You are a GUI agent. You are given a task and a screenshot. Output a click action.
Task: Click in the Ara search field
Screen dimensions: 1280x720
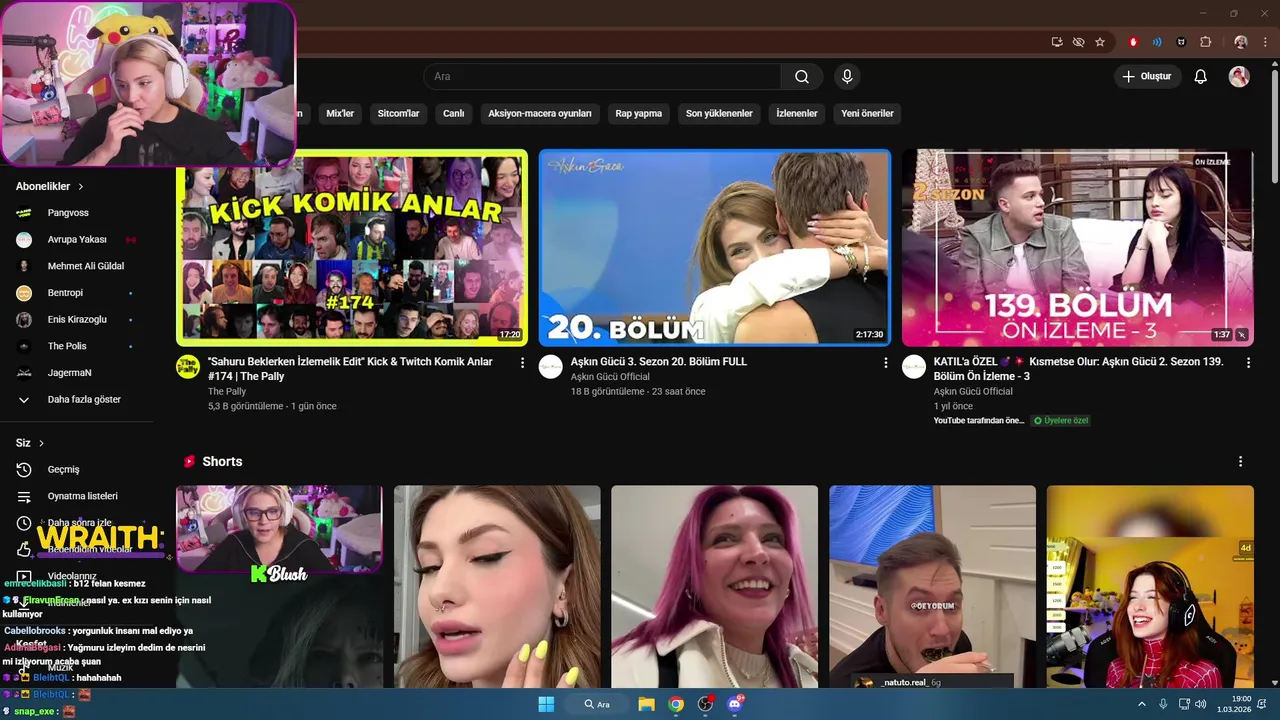(x=602, y=77)
